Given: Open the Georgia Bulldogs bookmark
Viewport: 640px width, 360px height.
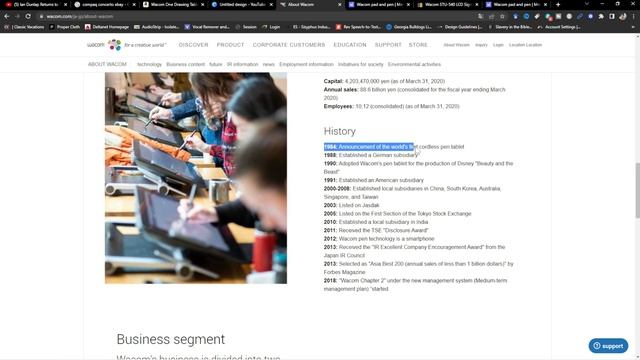Looking at the screenshot, I should click(x=409, y=27).
